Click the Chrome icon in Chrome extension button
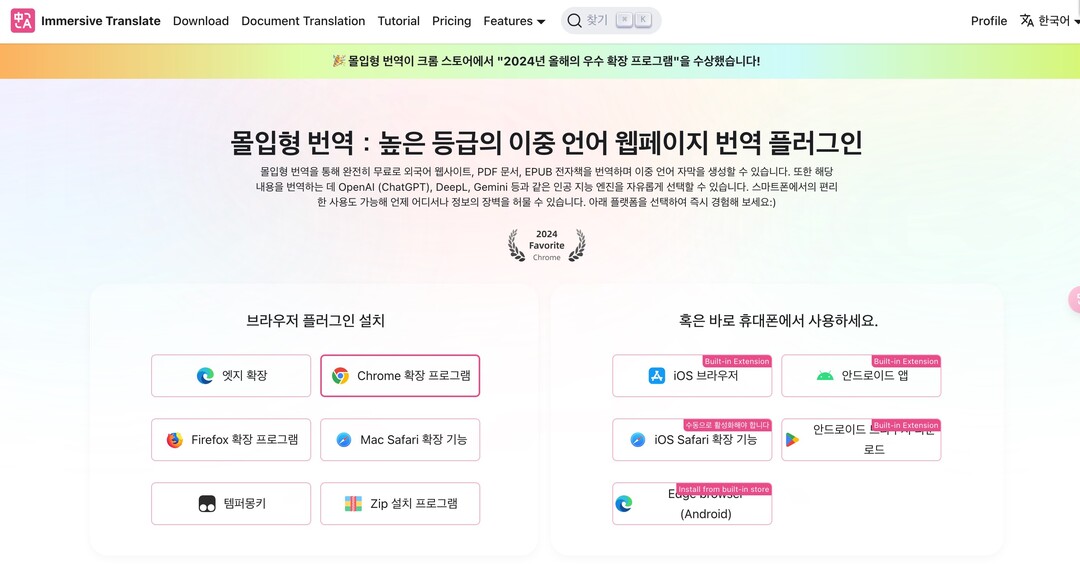 coord(340,376)
